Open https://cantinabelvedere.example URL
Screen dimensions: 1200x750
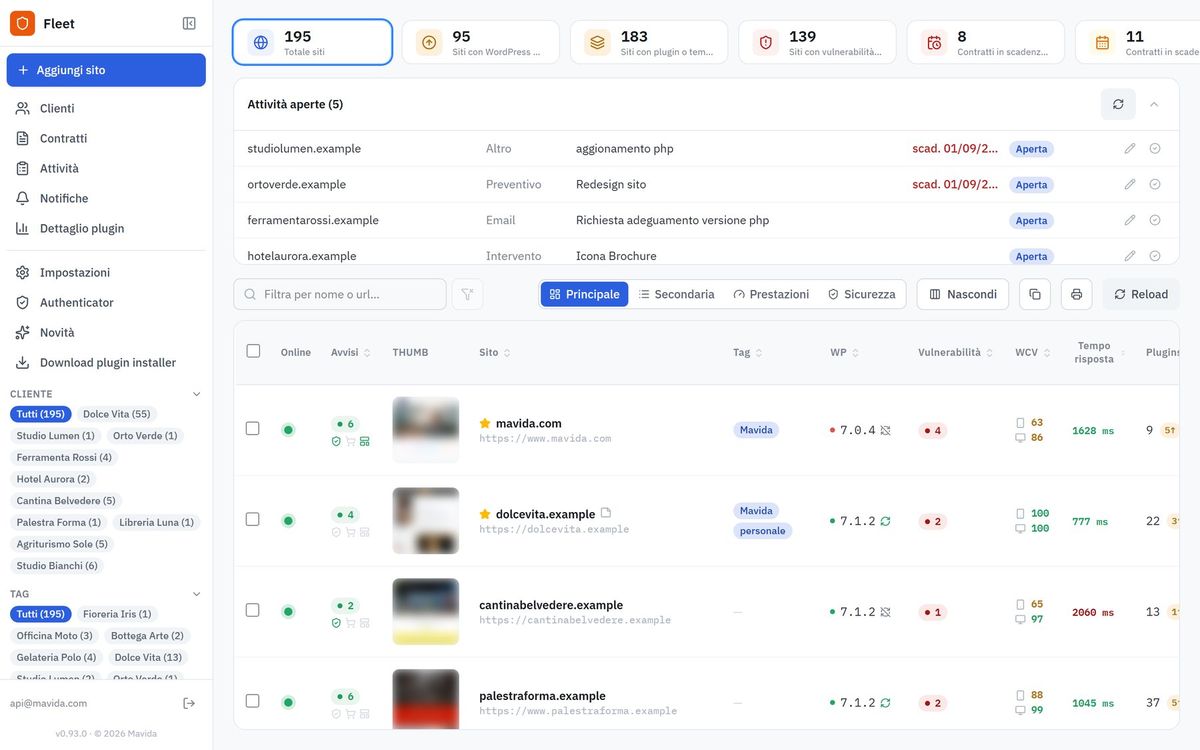575,620
